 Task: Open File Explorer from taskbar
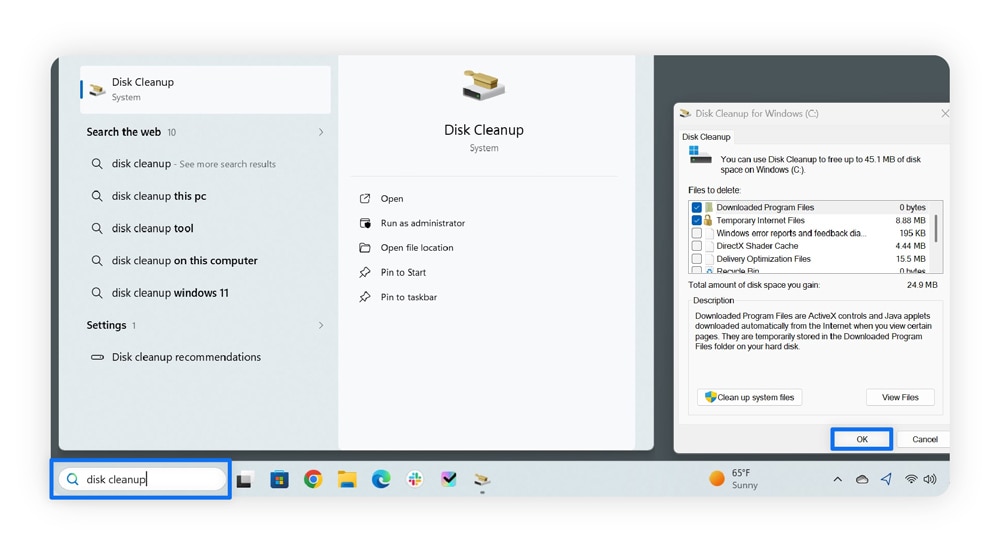pos(347,480)
